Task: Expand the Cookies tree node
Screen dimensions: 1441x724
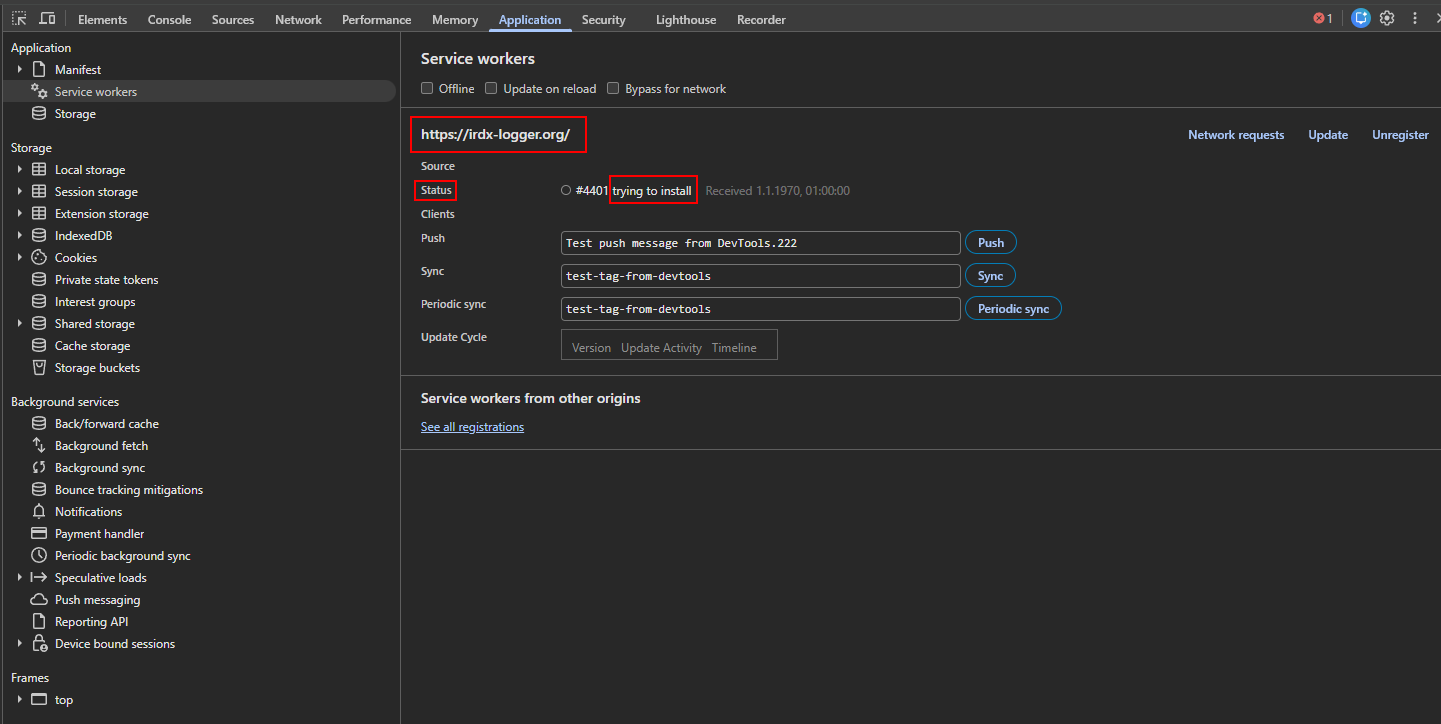Action: (19, 258)
